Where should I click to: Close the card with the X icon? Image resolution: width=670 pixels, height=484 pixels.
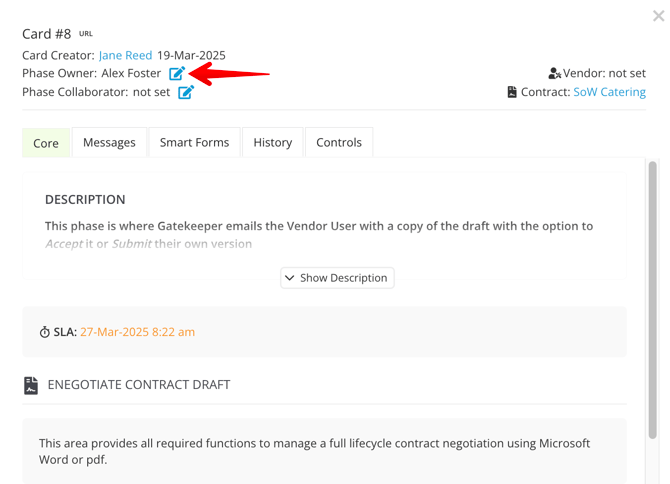point(658,16)
